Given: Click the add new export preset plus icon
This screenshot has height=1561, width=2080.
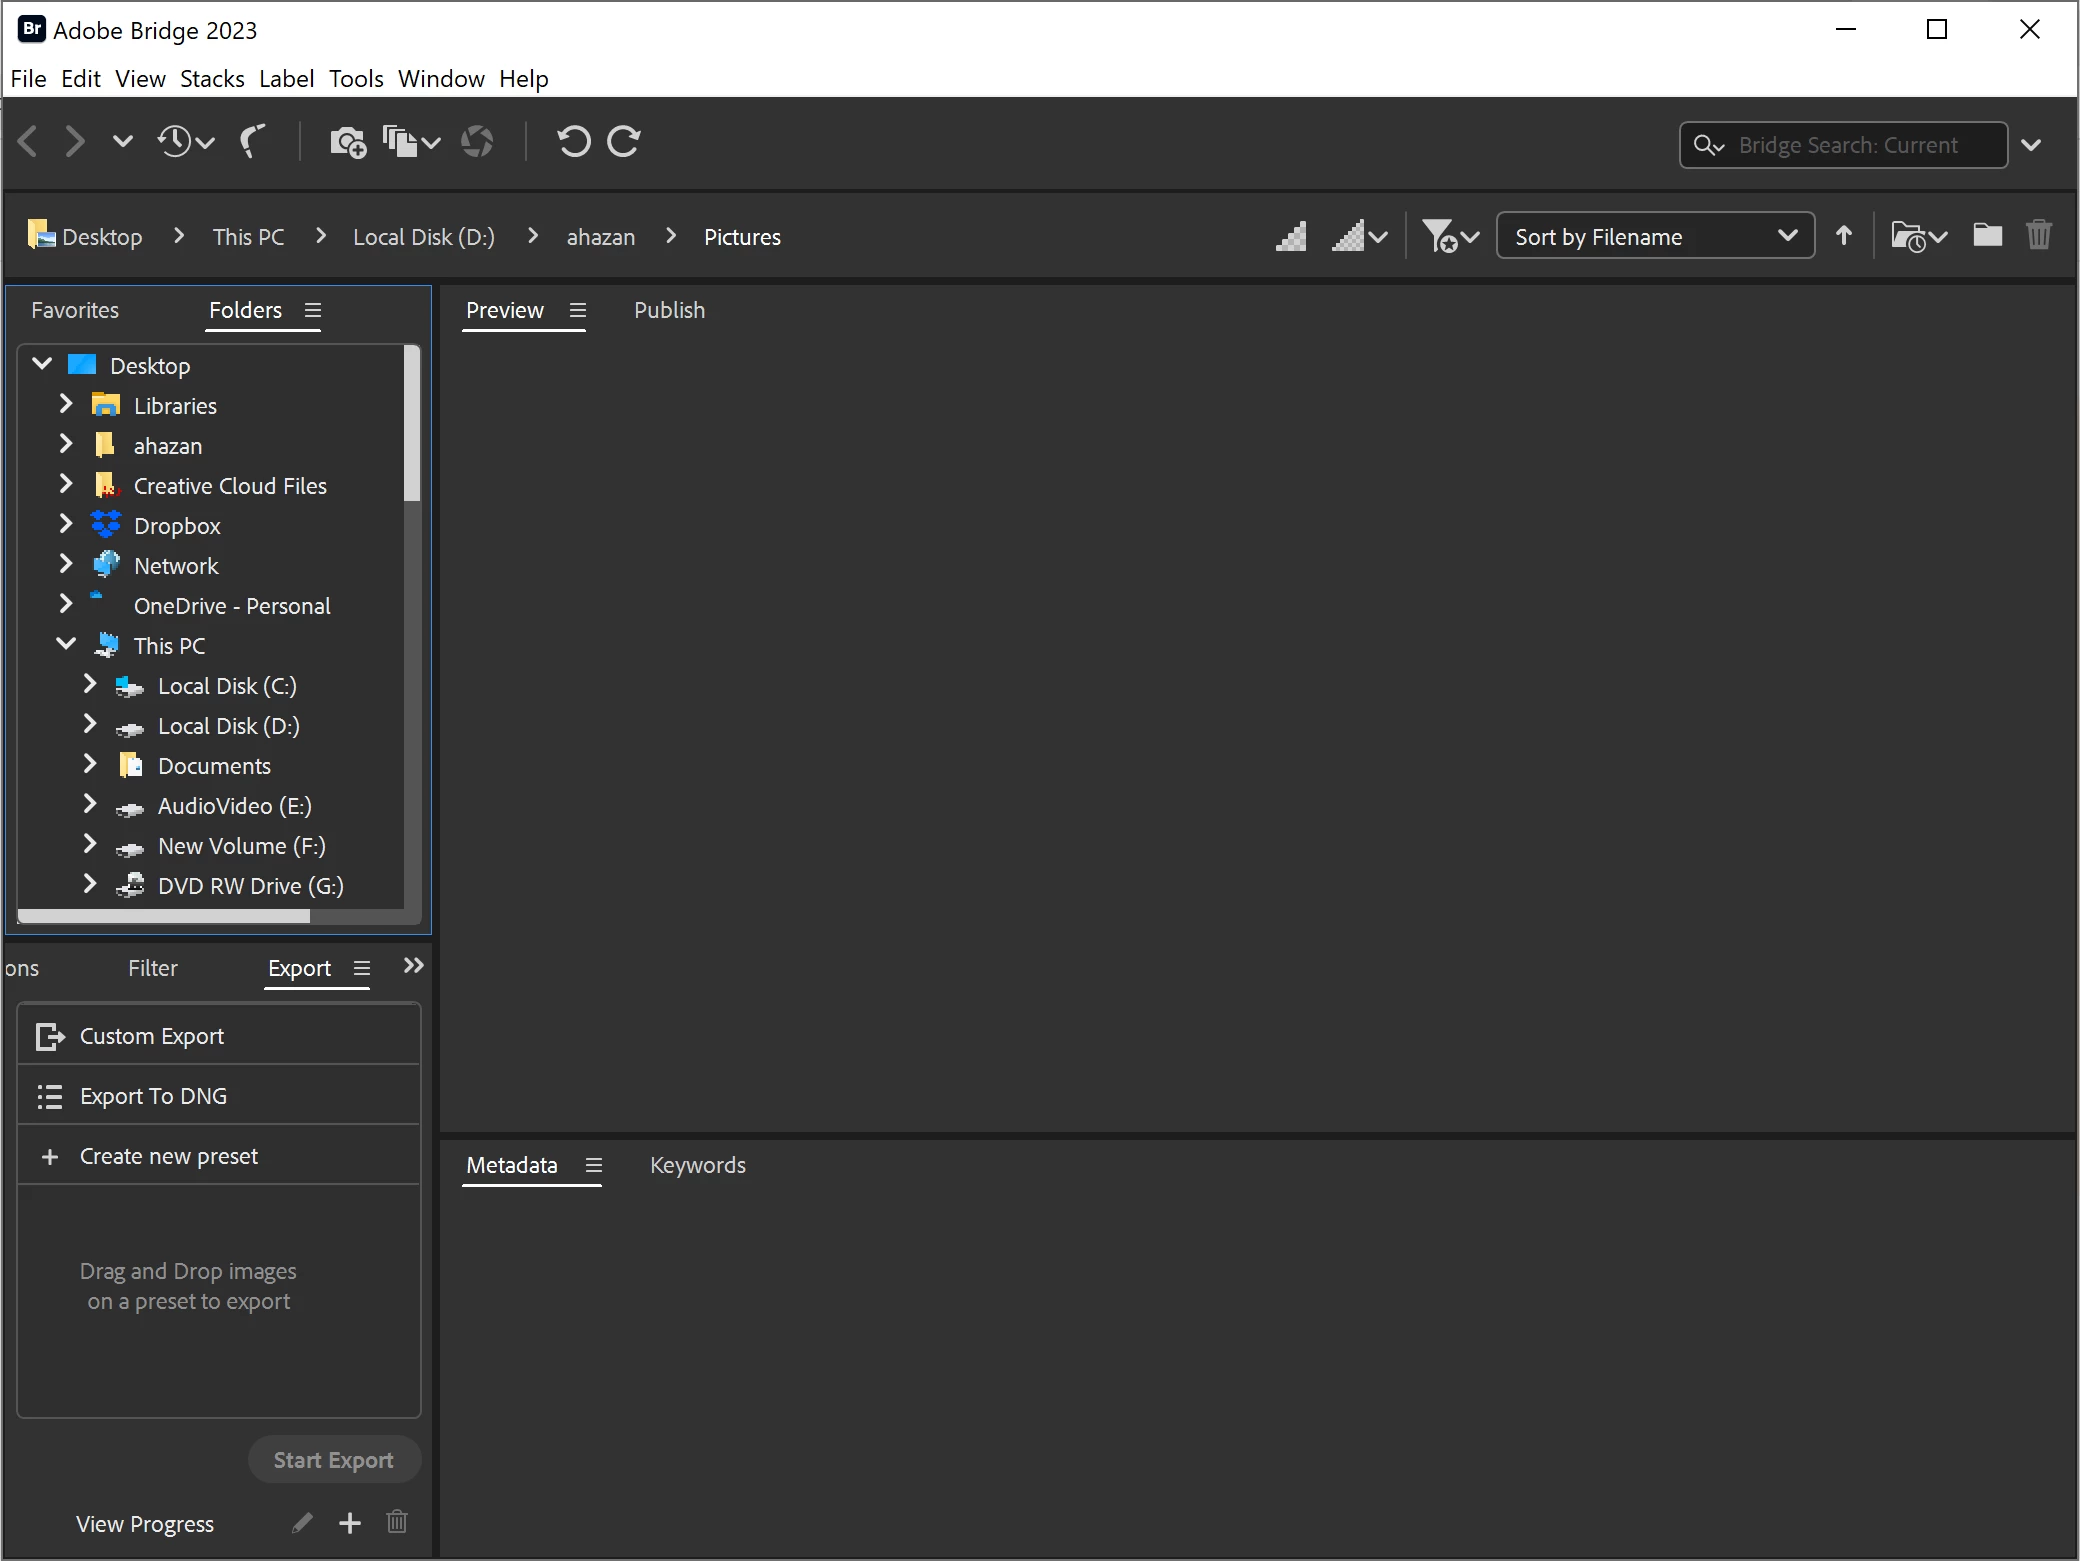Looking at the screenshot, I should [349, 1523].
